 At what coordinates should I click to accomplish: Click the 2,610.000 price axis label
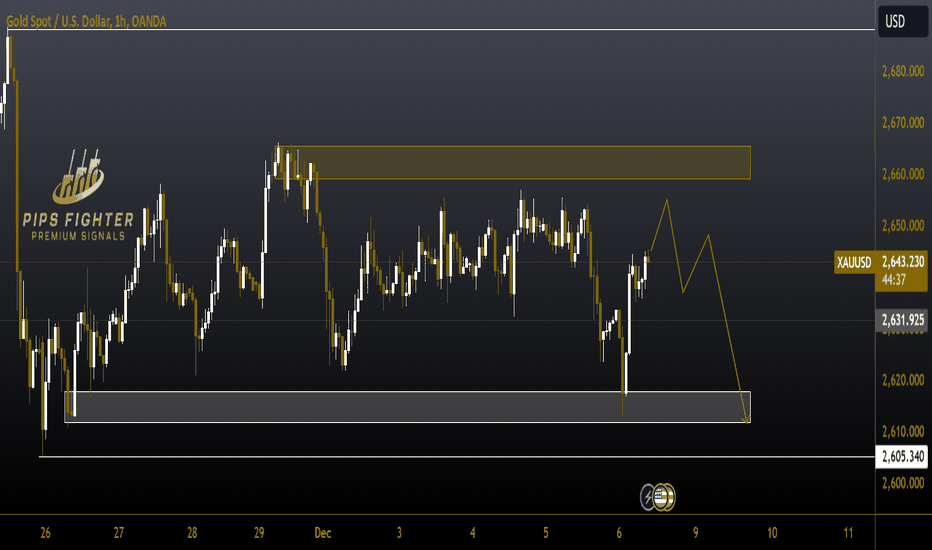click(903, 432)
